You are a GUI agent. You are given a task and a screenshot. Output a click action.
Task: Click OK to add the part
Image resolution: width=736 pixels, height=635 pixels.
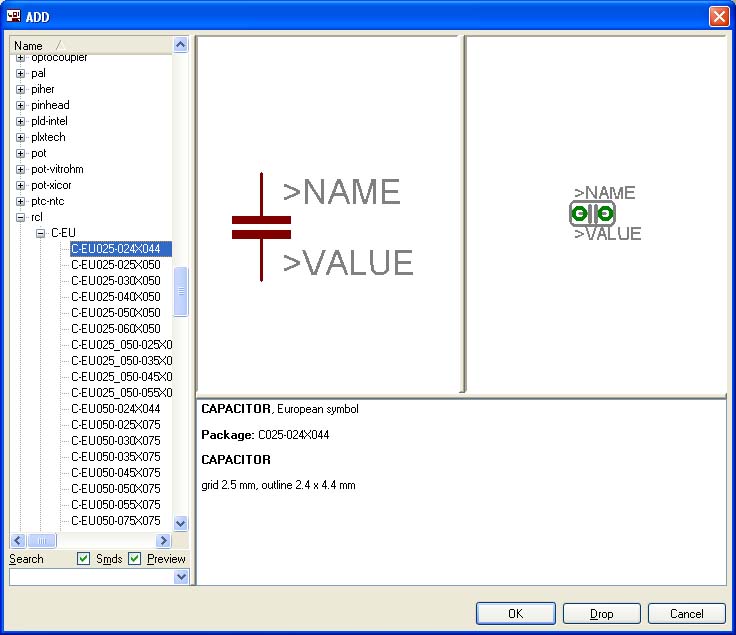(515, 613)
